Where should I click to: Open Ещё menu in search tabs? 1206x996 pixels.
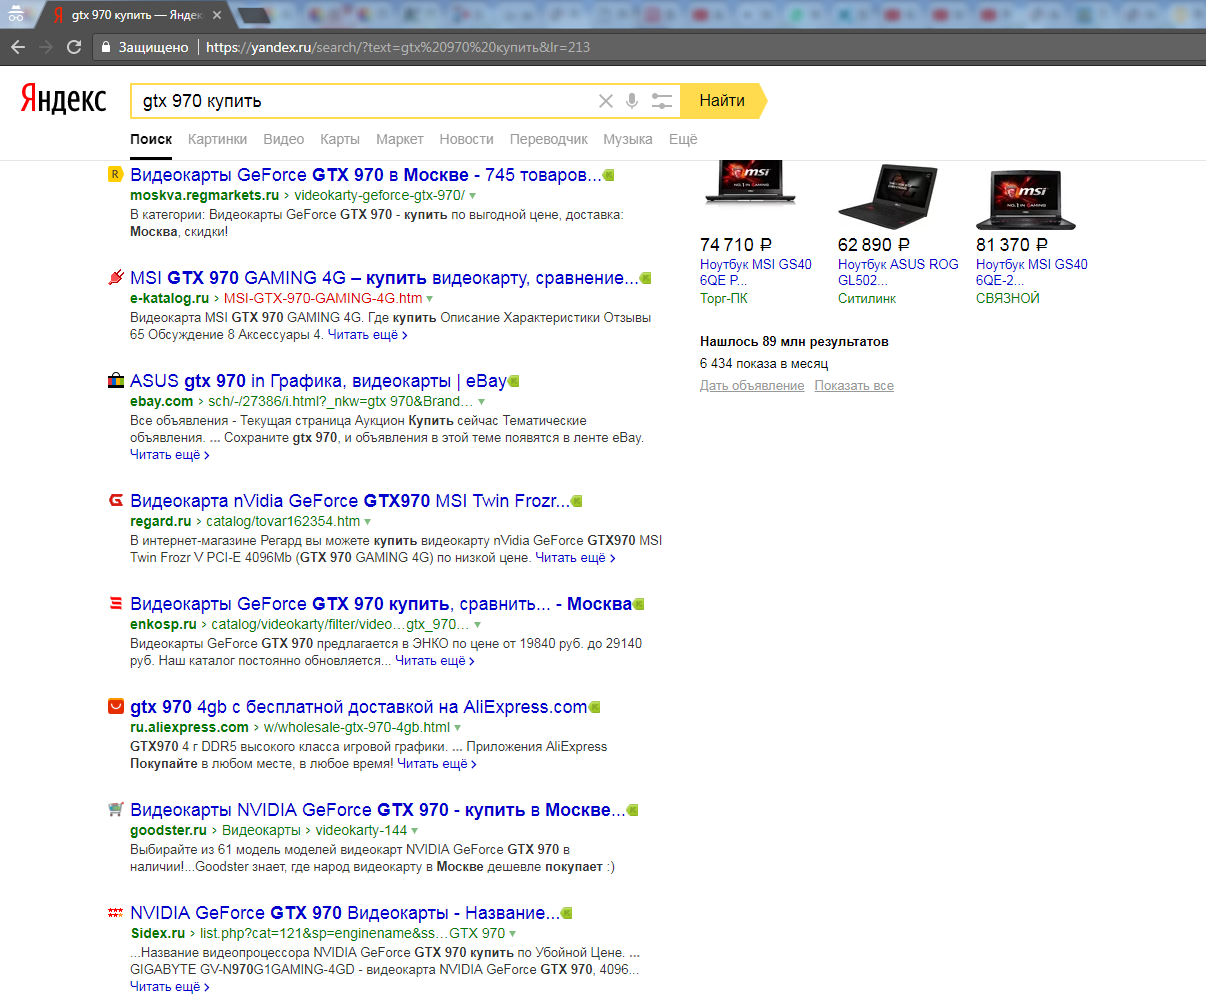683,139
